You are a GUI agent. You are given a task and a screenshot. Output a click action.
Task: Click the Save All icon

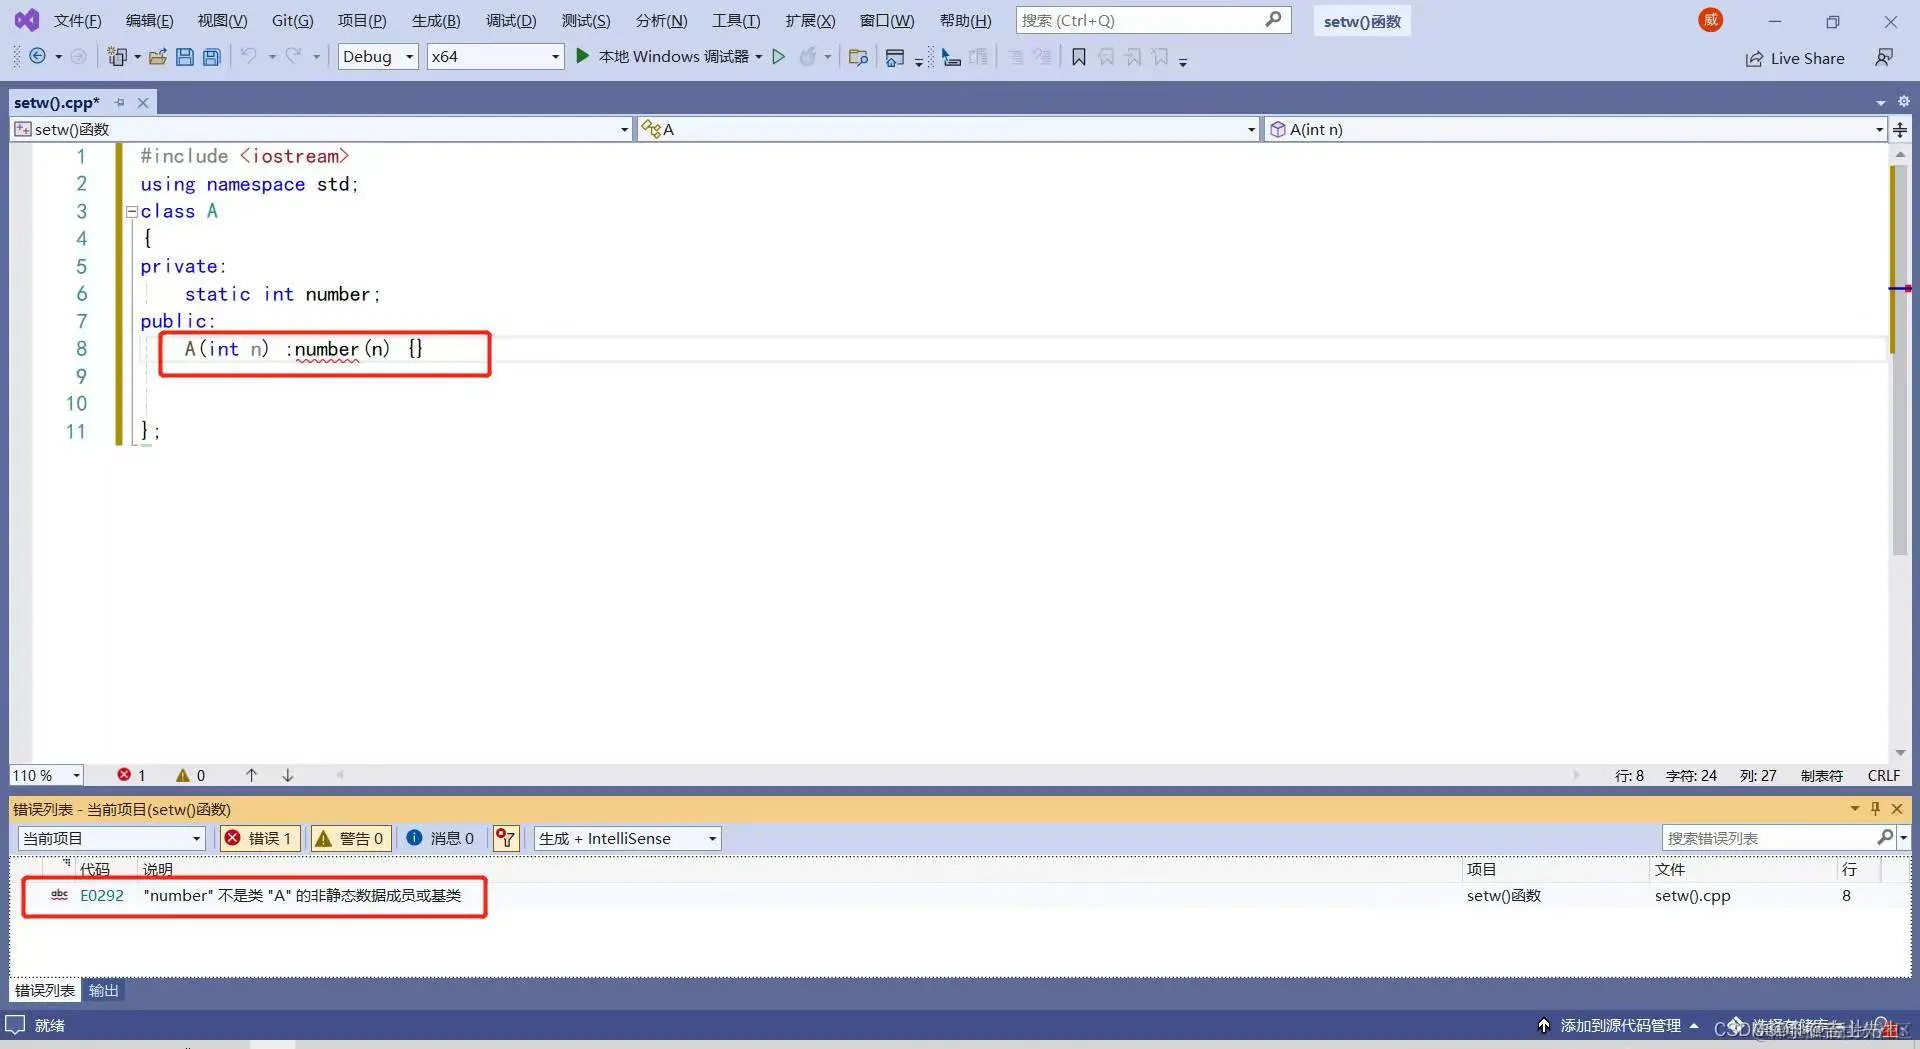click(x=212, y=57)
